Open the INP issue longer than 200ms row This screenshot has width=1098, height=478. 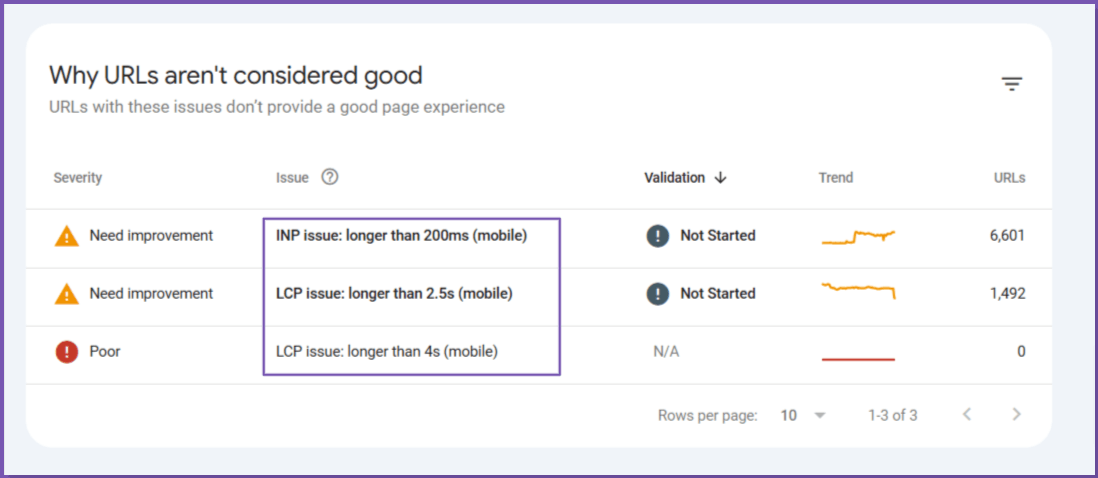(x=401, y=236)
